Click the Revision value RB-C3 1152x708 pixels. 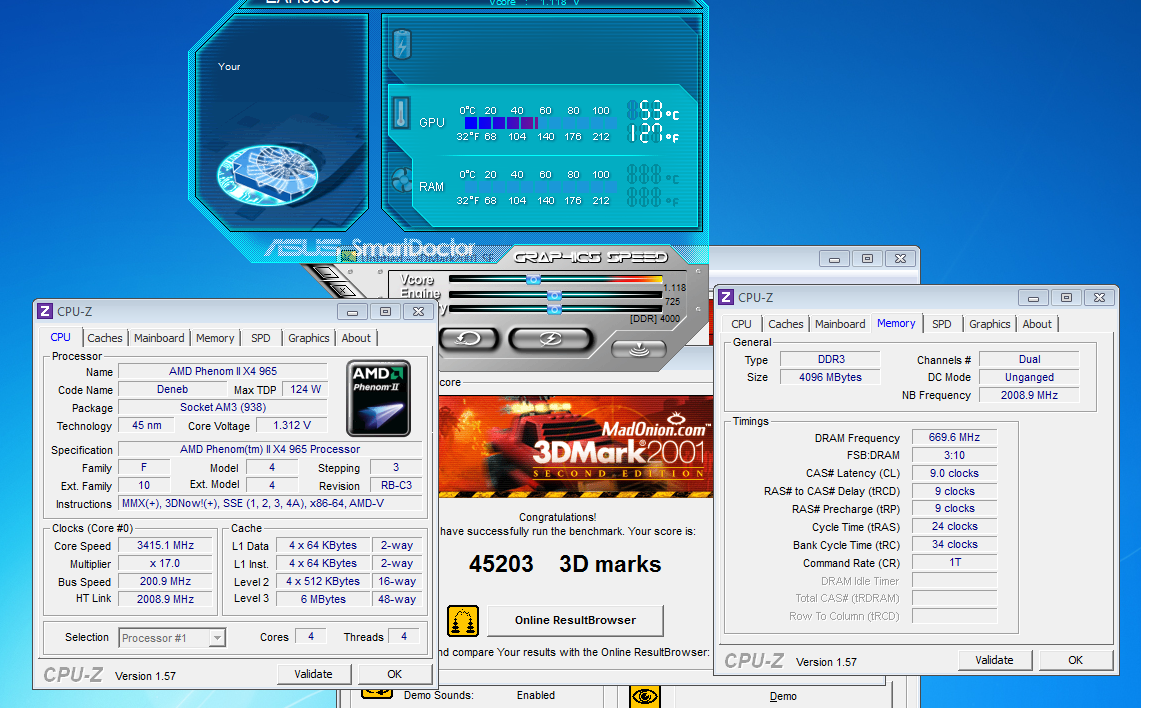coord(396,485)
